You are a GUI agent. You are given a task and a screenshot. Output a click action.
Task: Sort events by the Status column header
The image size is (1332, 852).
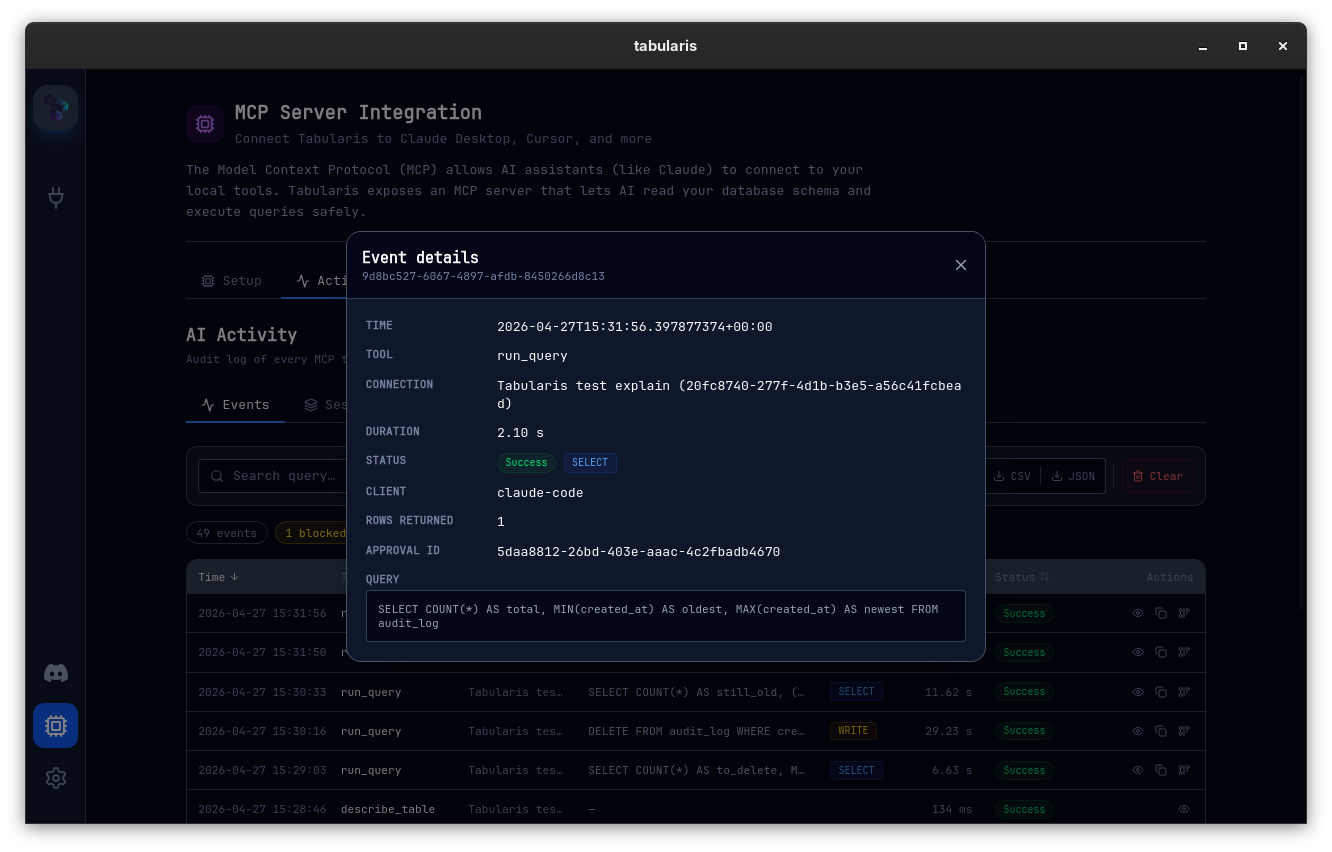click(1021, 577)
